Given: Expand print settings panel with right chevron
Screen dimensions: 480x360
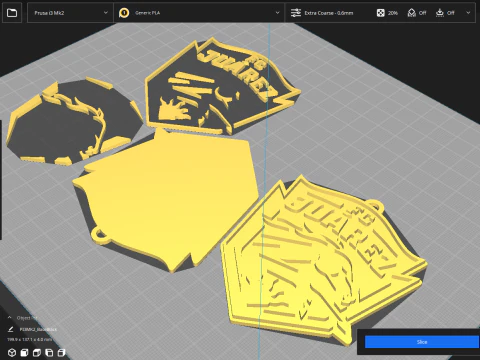Looking at the screenshot, I should tap(468, 13).
